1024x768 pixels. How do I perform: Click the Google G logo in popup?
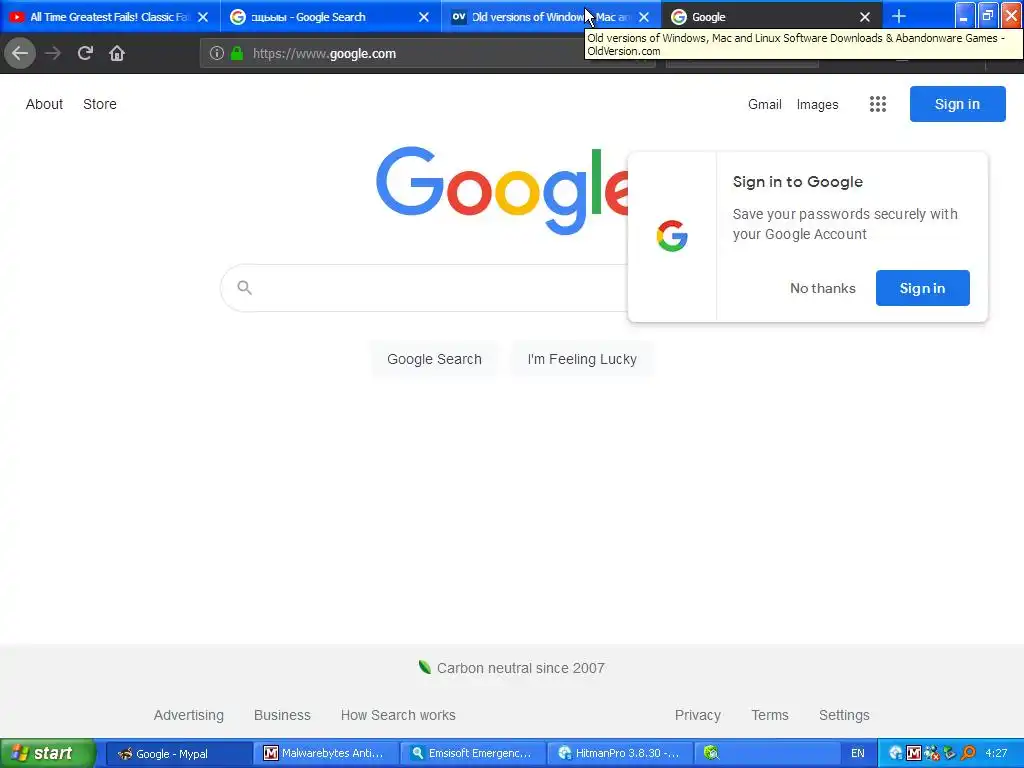pyautogui.click(x=672, y=236)
